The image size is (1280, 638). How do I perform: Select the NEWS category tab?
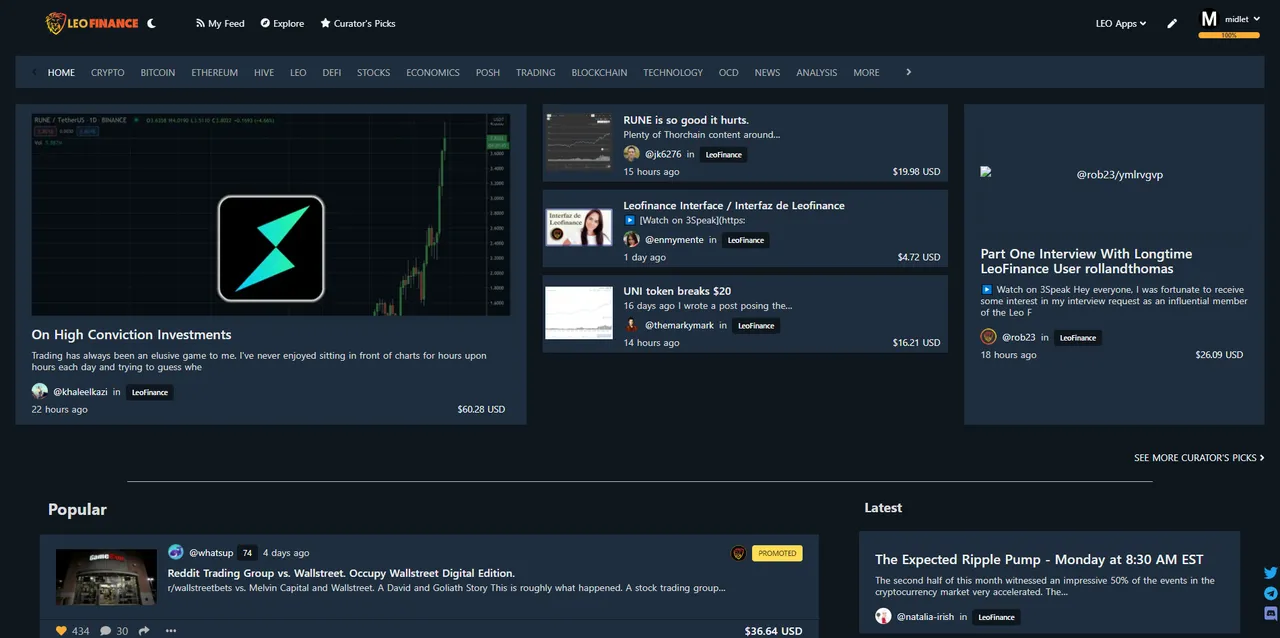pyautogui.click(x=768, y=72)
